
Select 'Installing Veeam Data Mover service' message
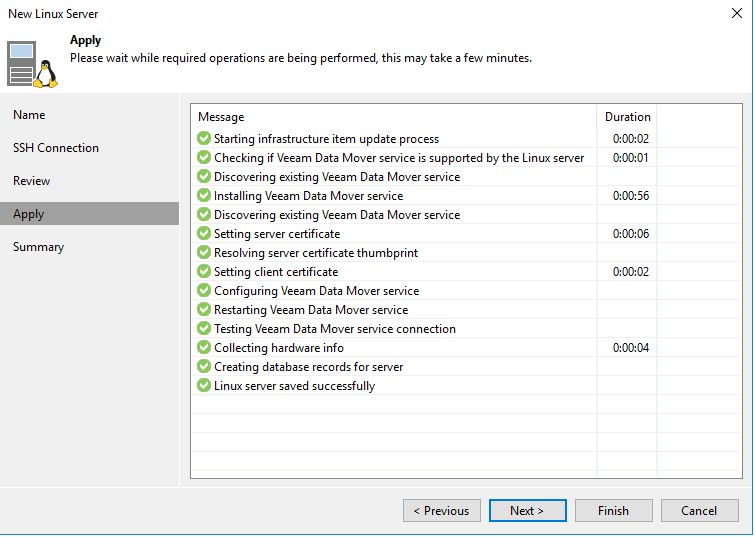[x=308, y=196]
